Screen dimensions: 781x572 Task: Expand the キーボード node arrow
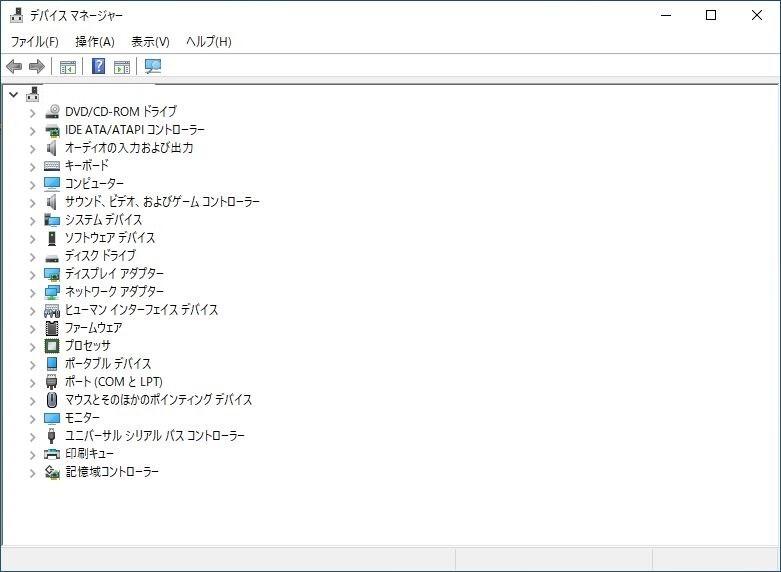32,166
